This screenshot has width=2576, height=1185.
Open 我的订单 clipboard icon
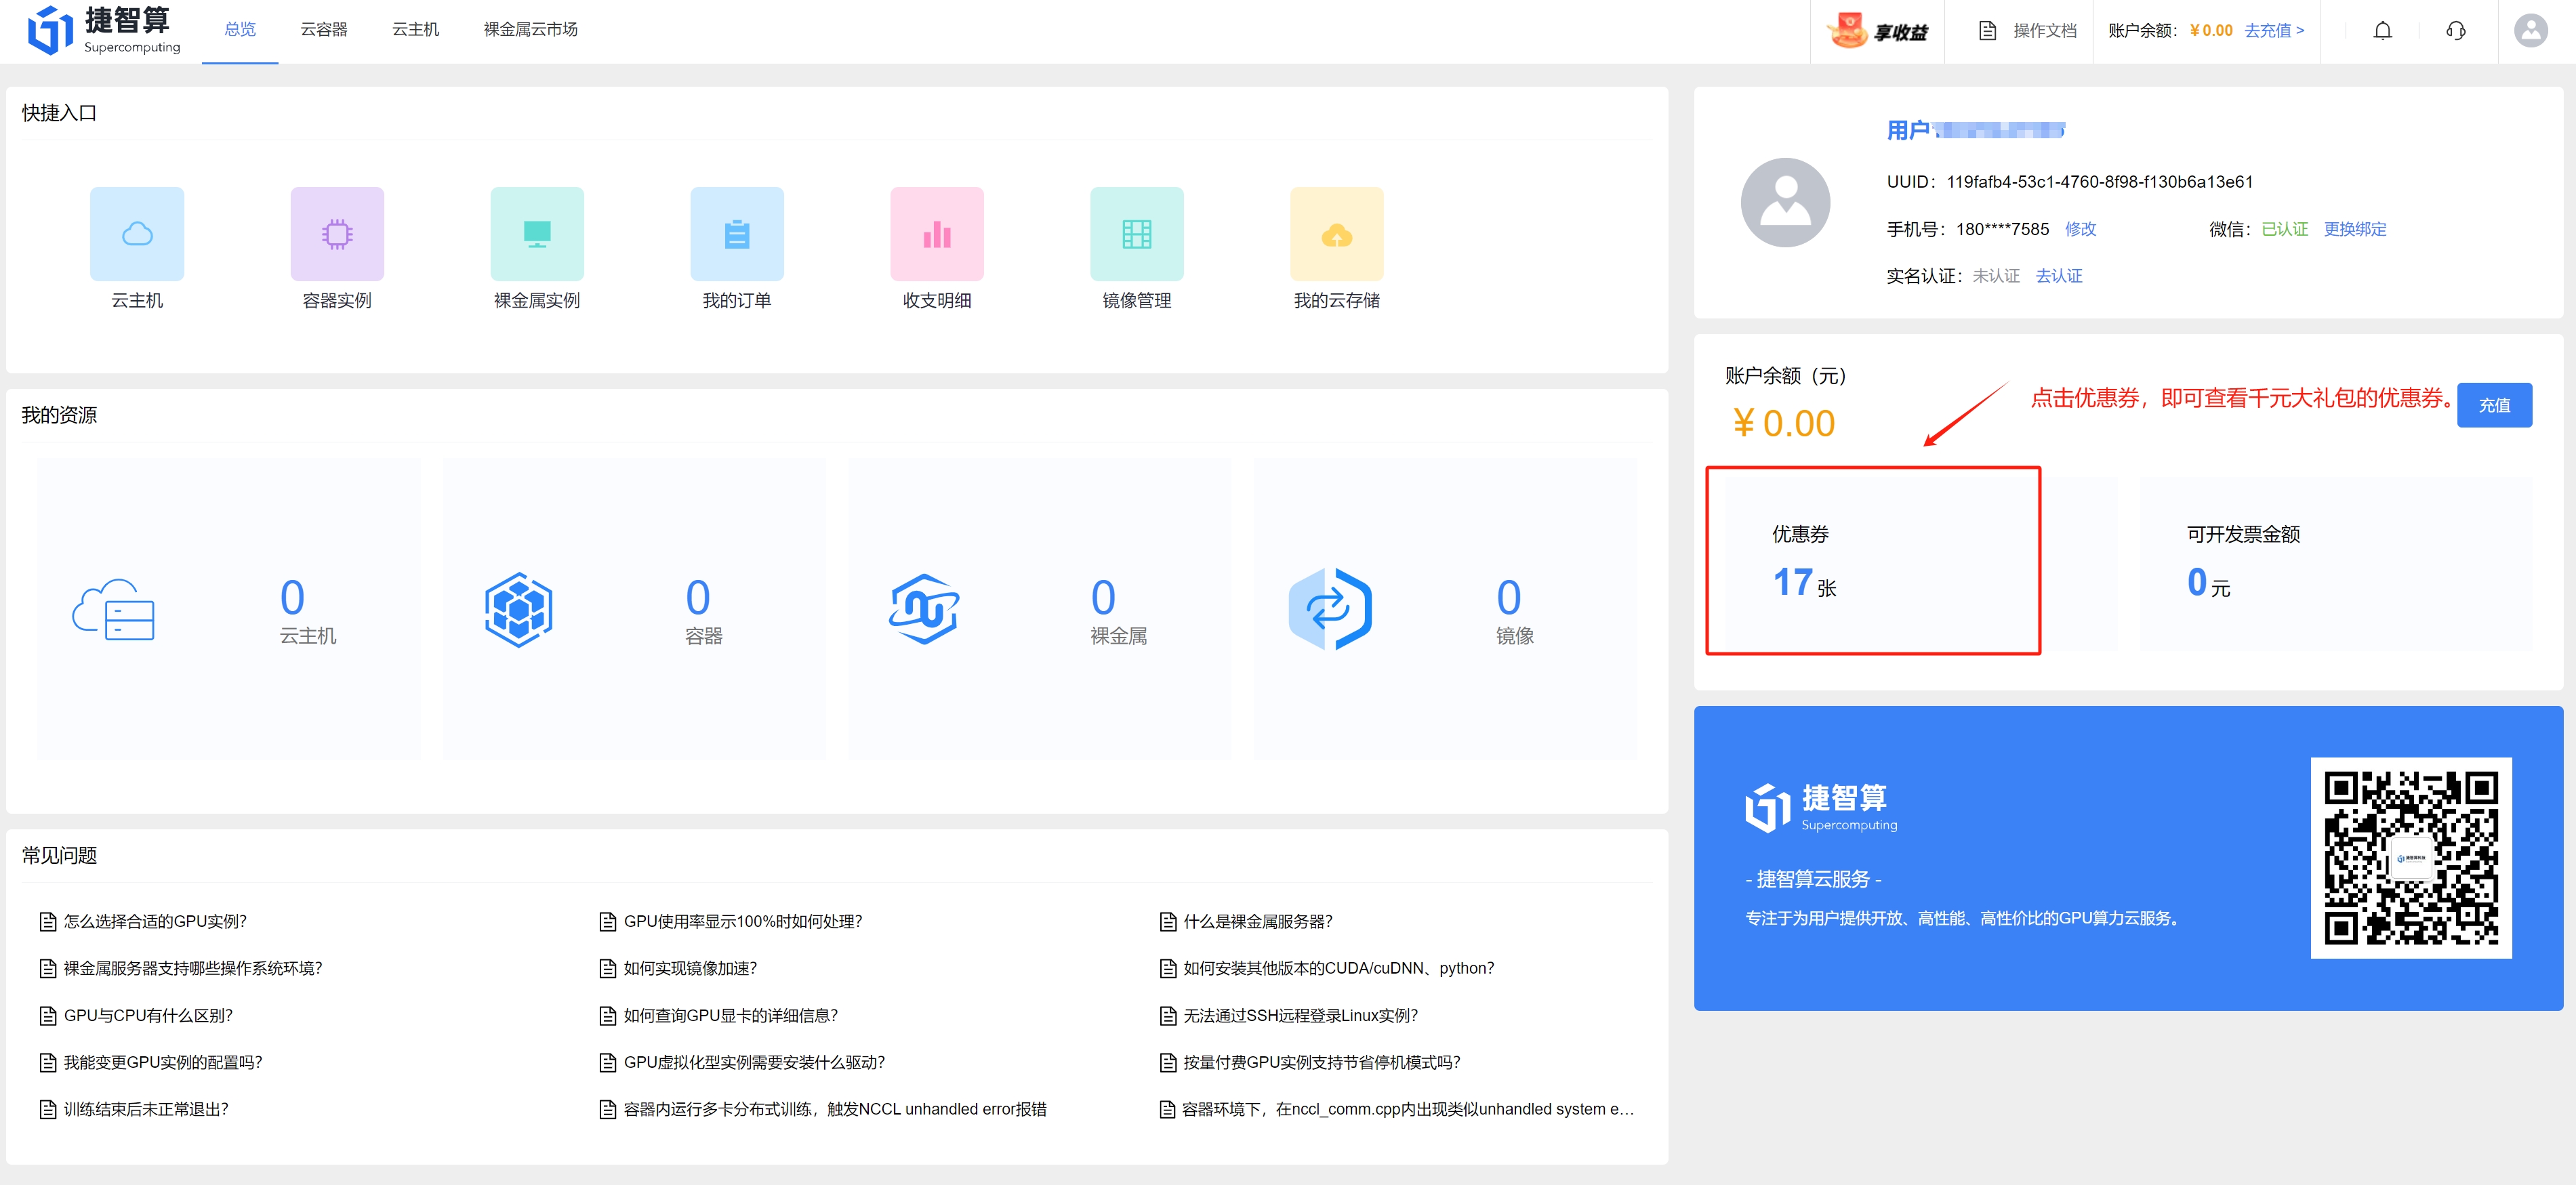tap(737, 234)
